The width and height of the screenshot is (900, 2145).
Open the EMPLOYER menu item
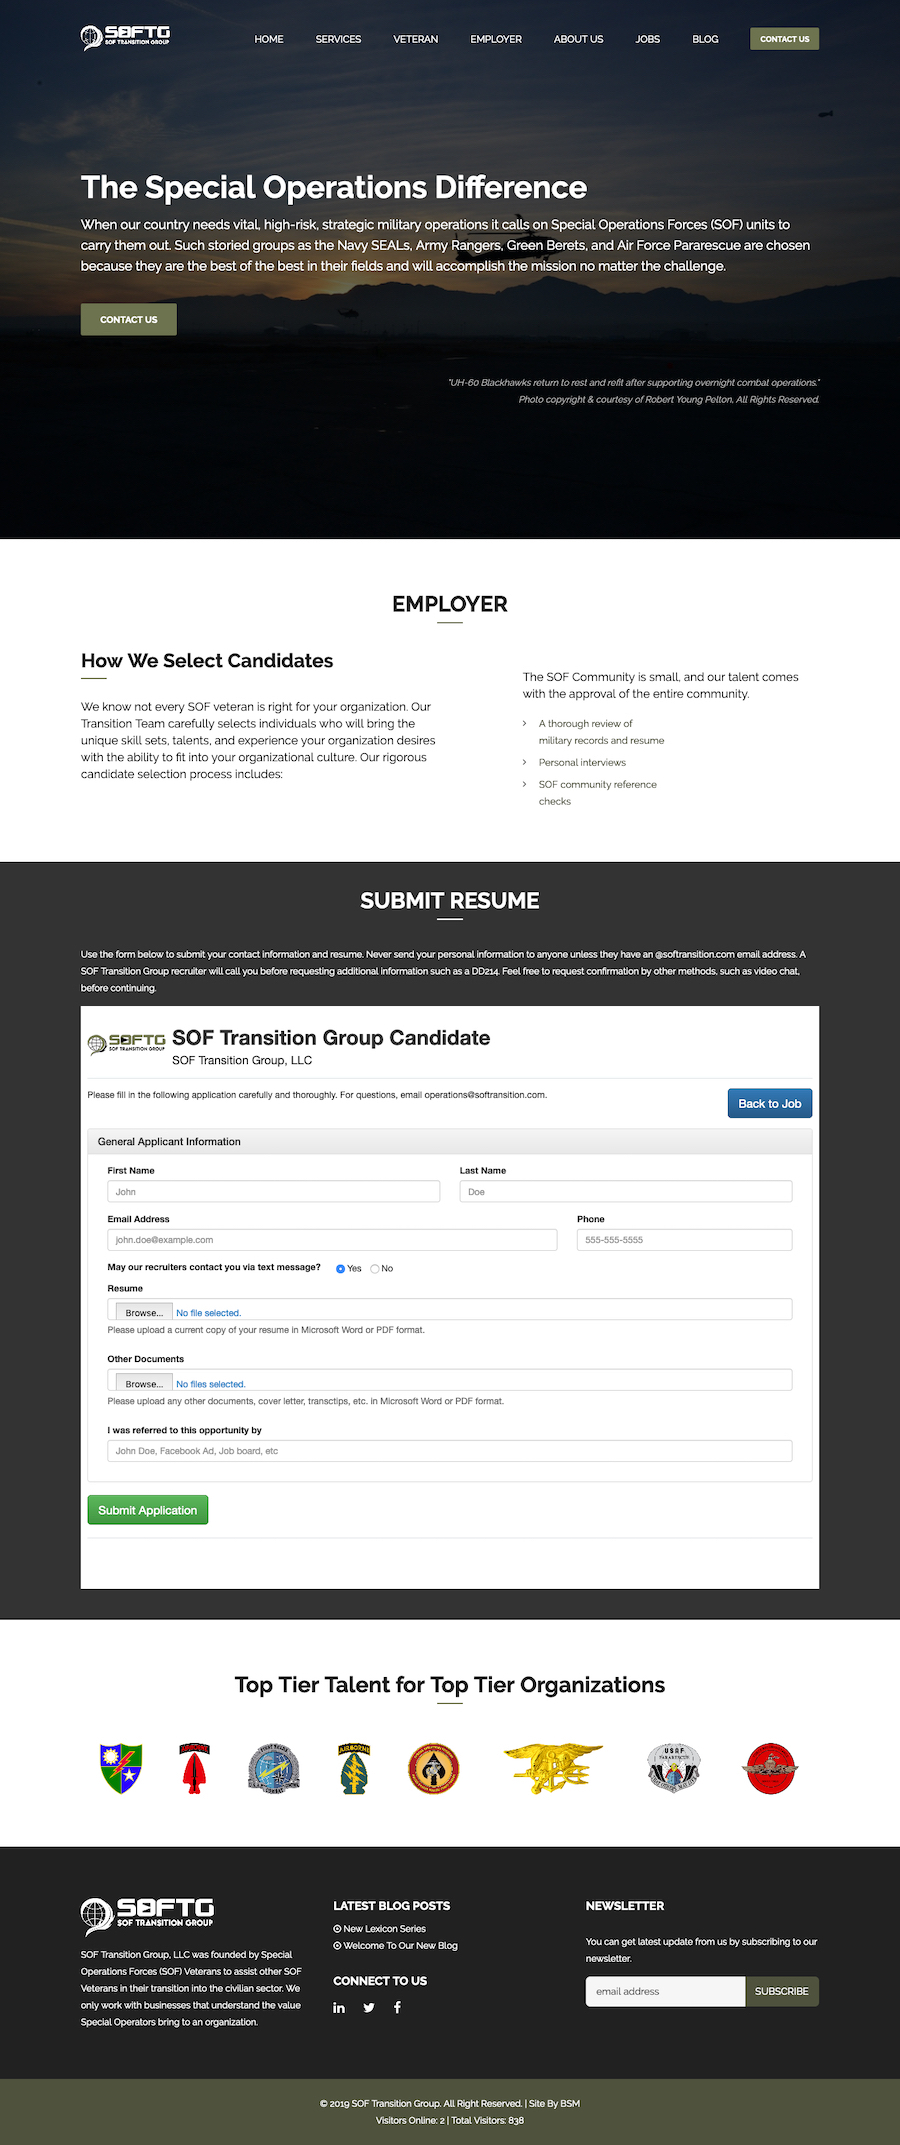coord(496,39)
